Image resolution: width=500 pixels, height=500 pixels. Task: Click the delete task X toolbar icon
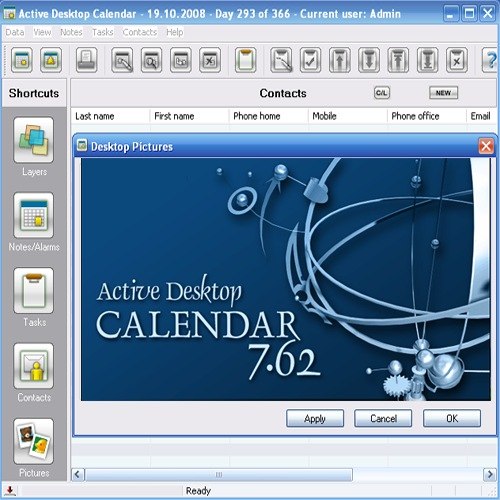(x=457, y=60)
